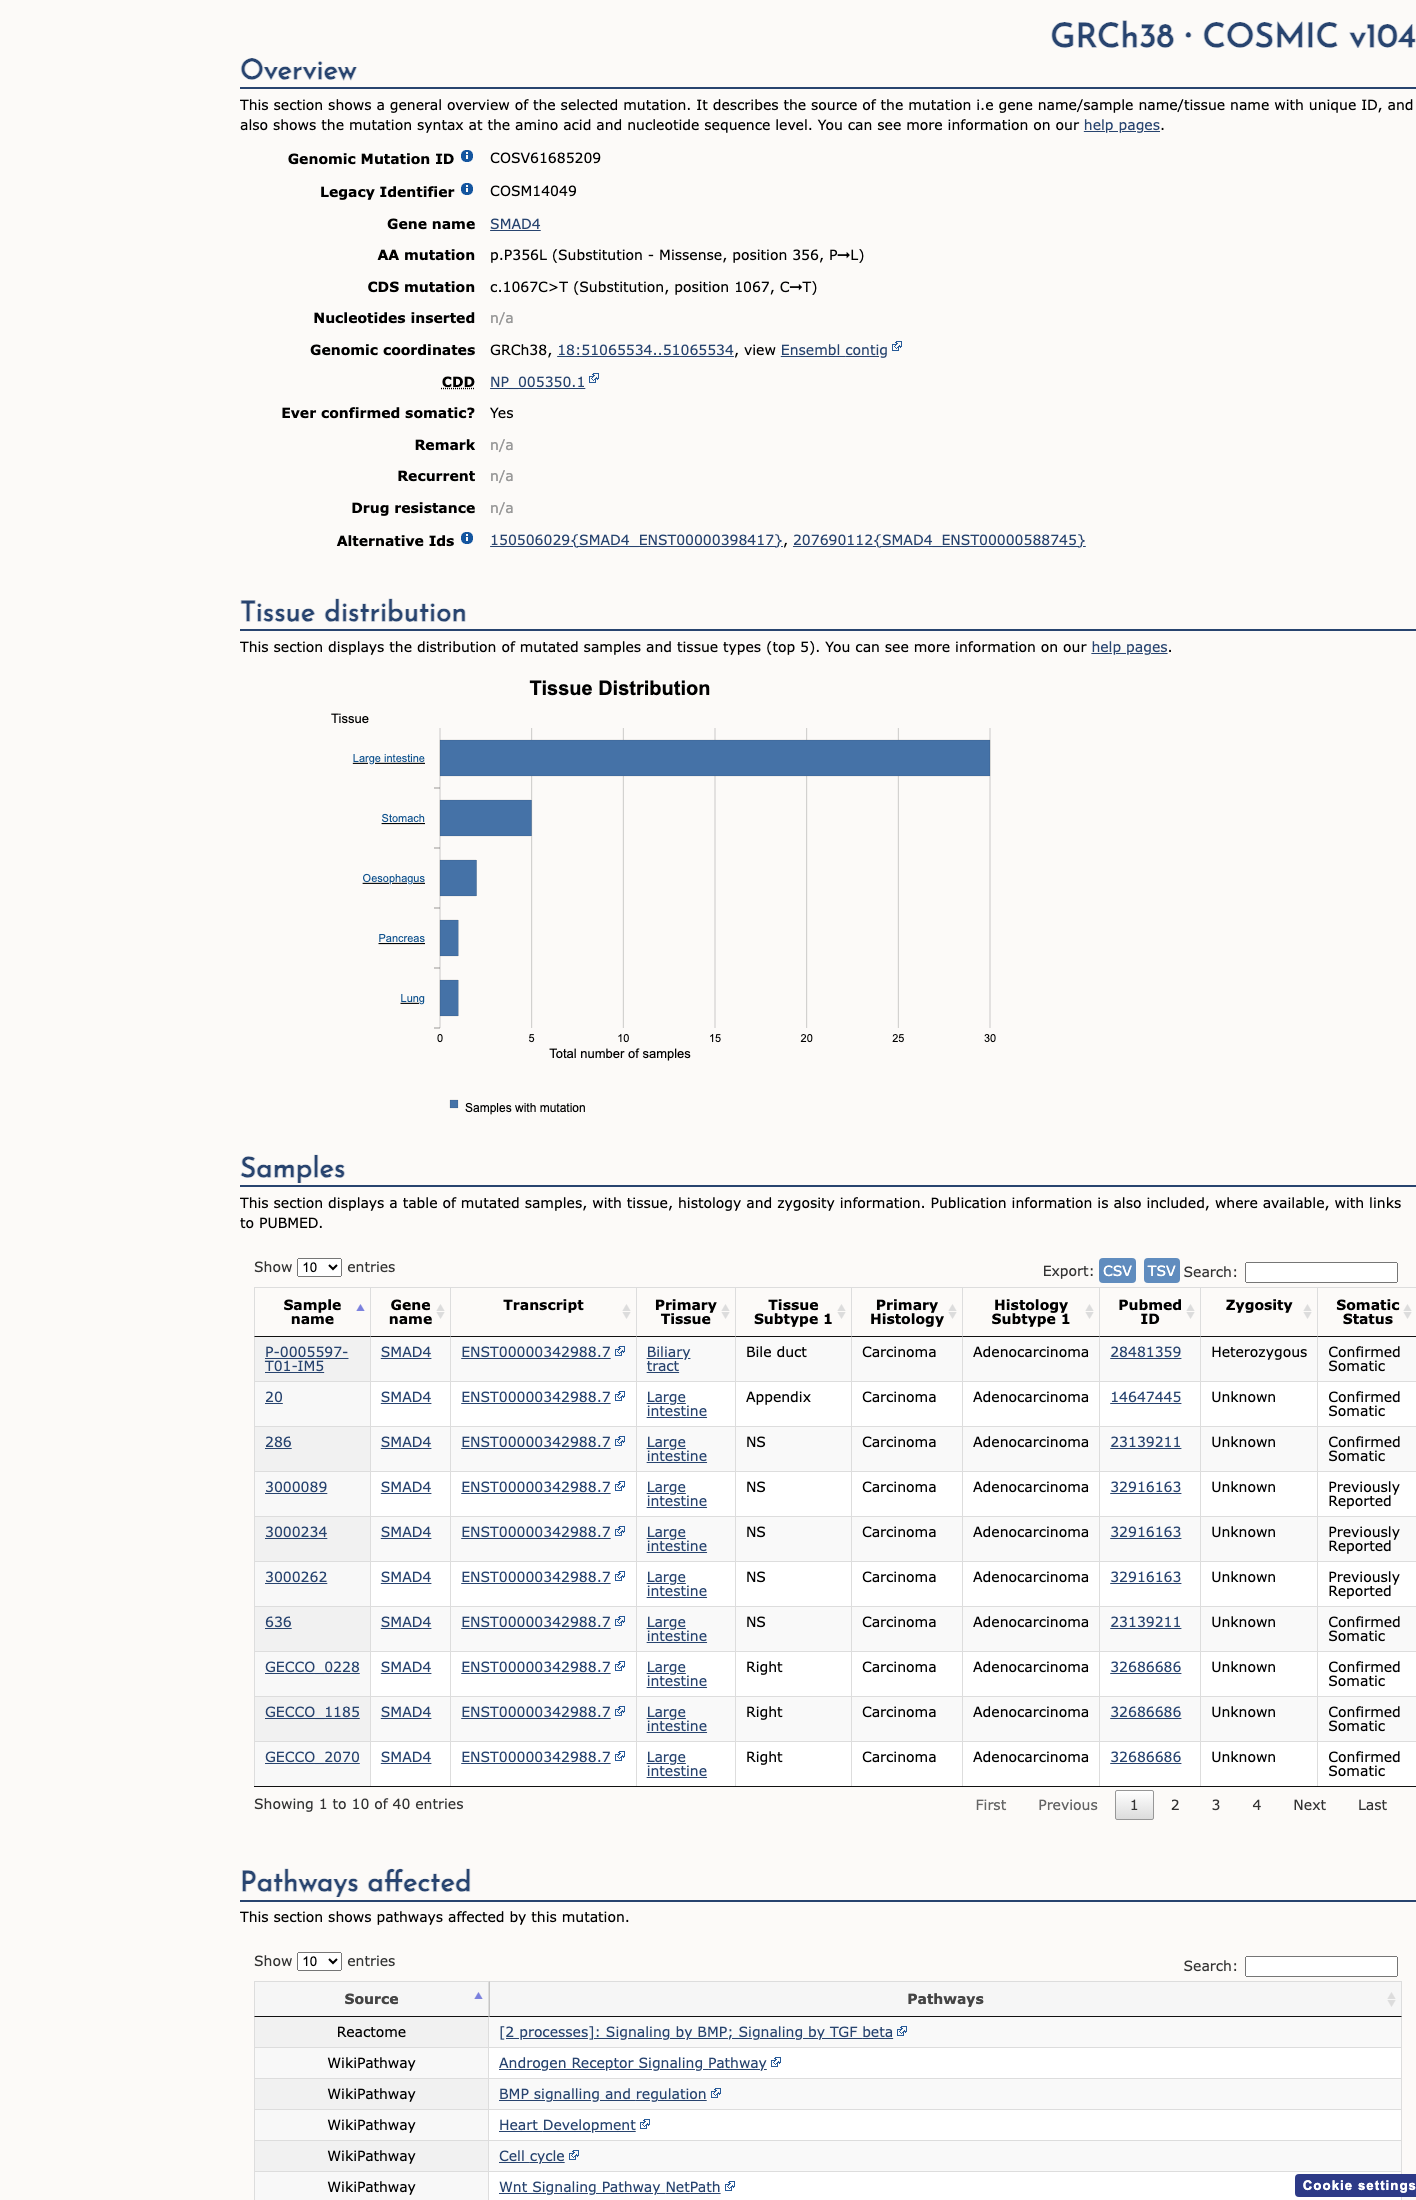Open transcript link in sample 286 row
The width and height of the screenshot is (1416, 2200).
click(535, 1442)
